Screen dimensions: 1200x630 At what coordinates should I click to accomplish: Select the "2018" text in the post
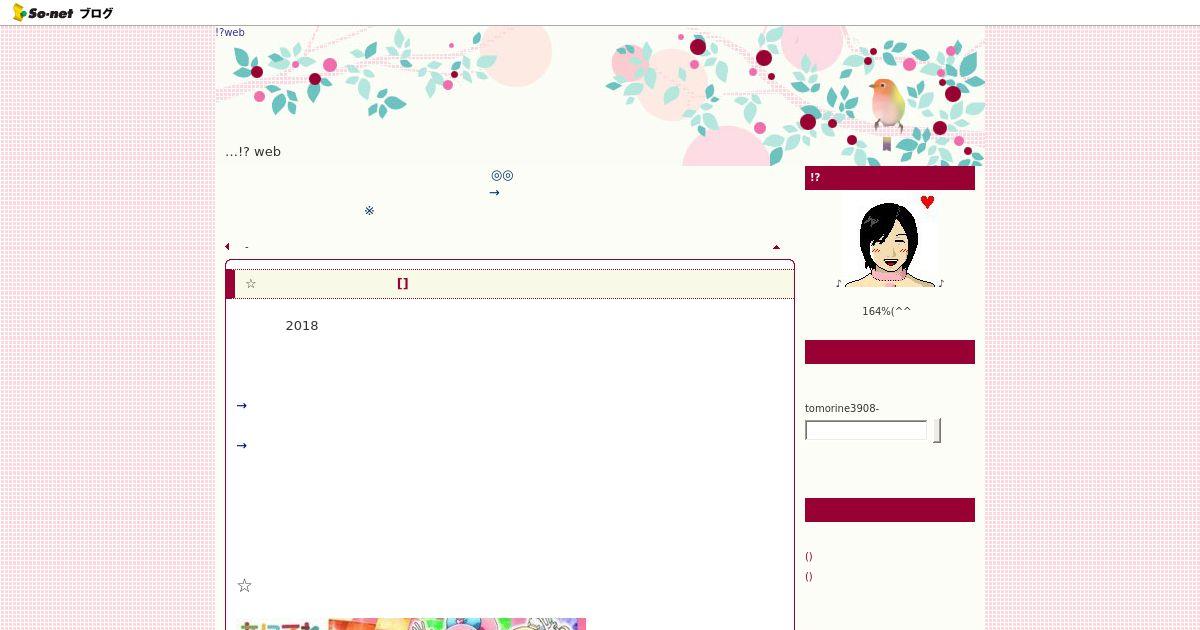302,326
